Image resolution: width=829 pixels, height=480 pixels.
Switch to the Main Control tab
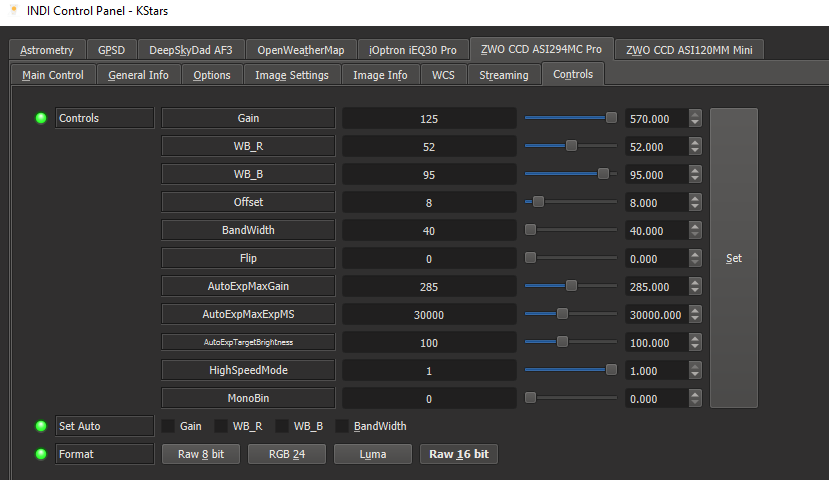[53, 75]
